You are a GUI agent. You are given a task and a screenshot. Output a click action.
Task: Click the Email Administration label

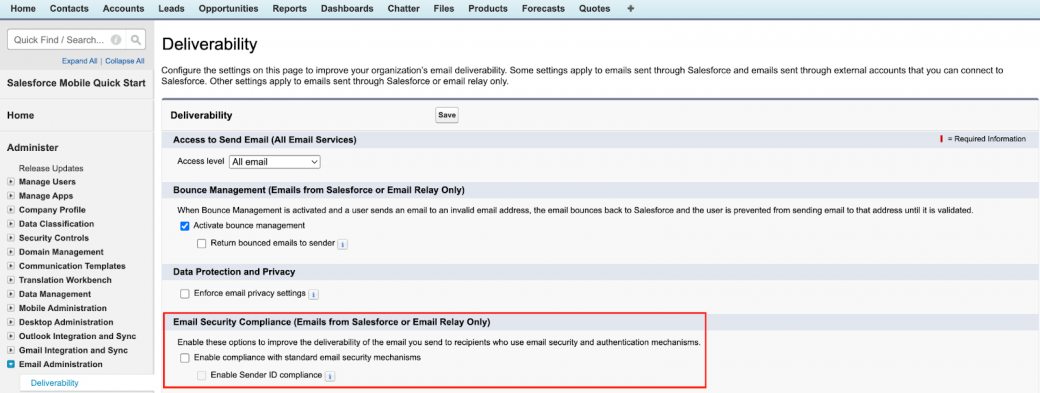[x=60, y=365]
